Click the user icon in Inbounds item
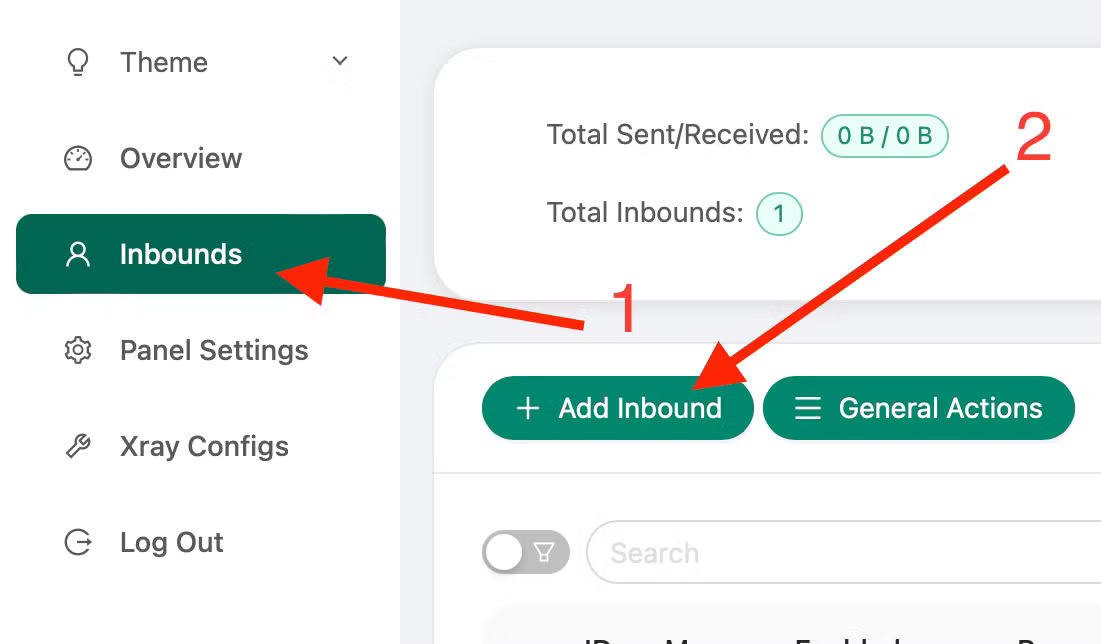 pos(78,254)
